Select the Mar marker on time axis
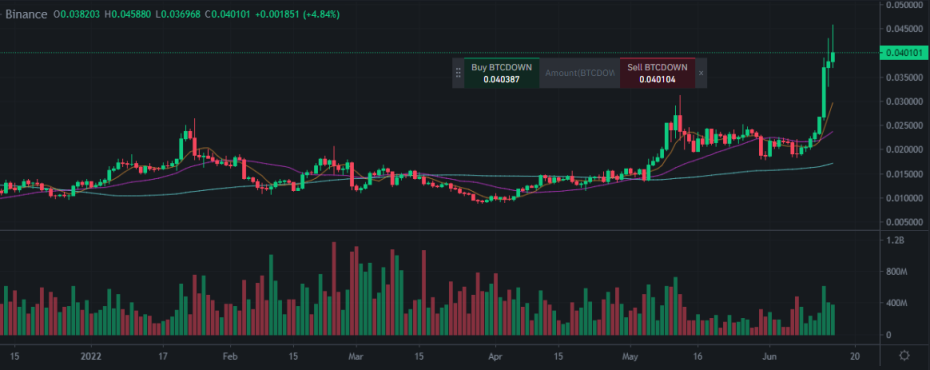 click(355, 356)
